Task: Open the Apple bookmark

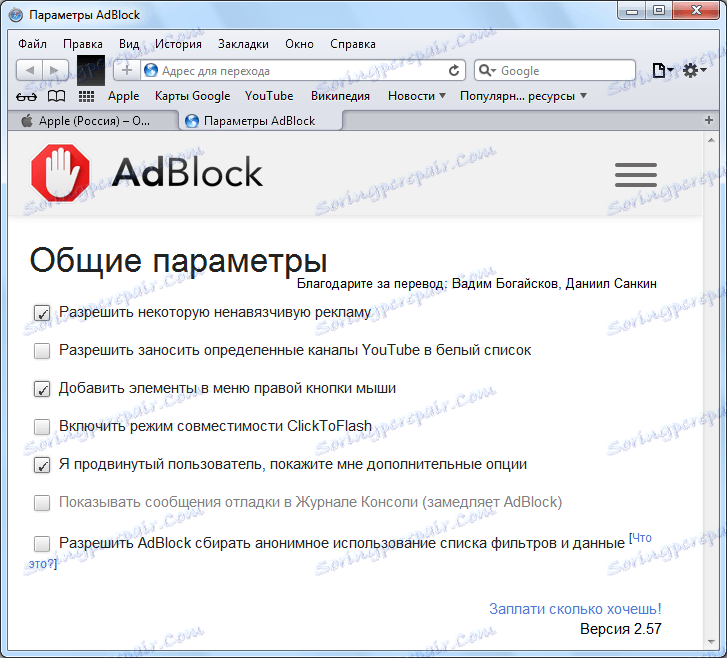Action: click(124, 96)
